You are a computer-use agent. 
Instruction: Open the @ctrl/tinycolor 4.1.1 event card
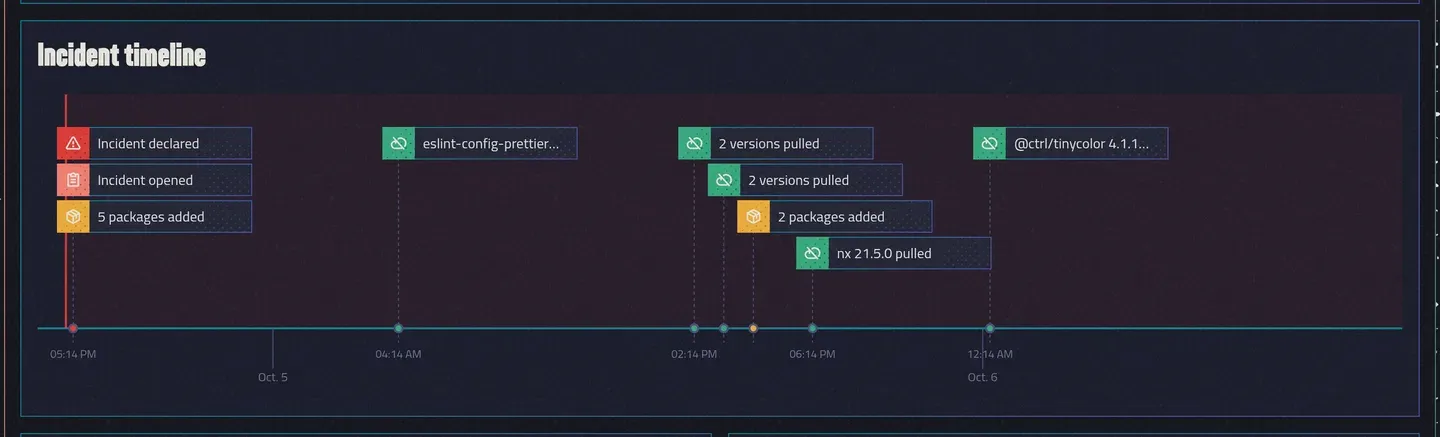(1070, 143)
